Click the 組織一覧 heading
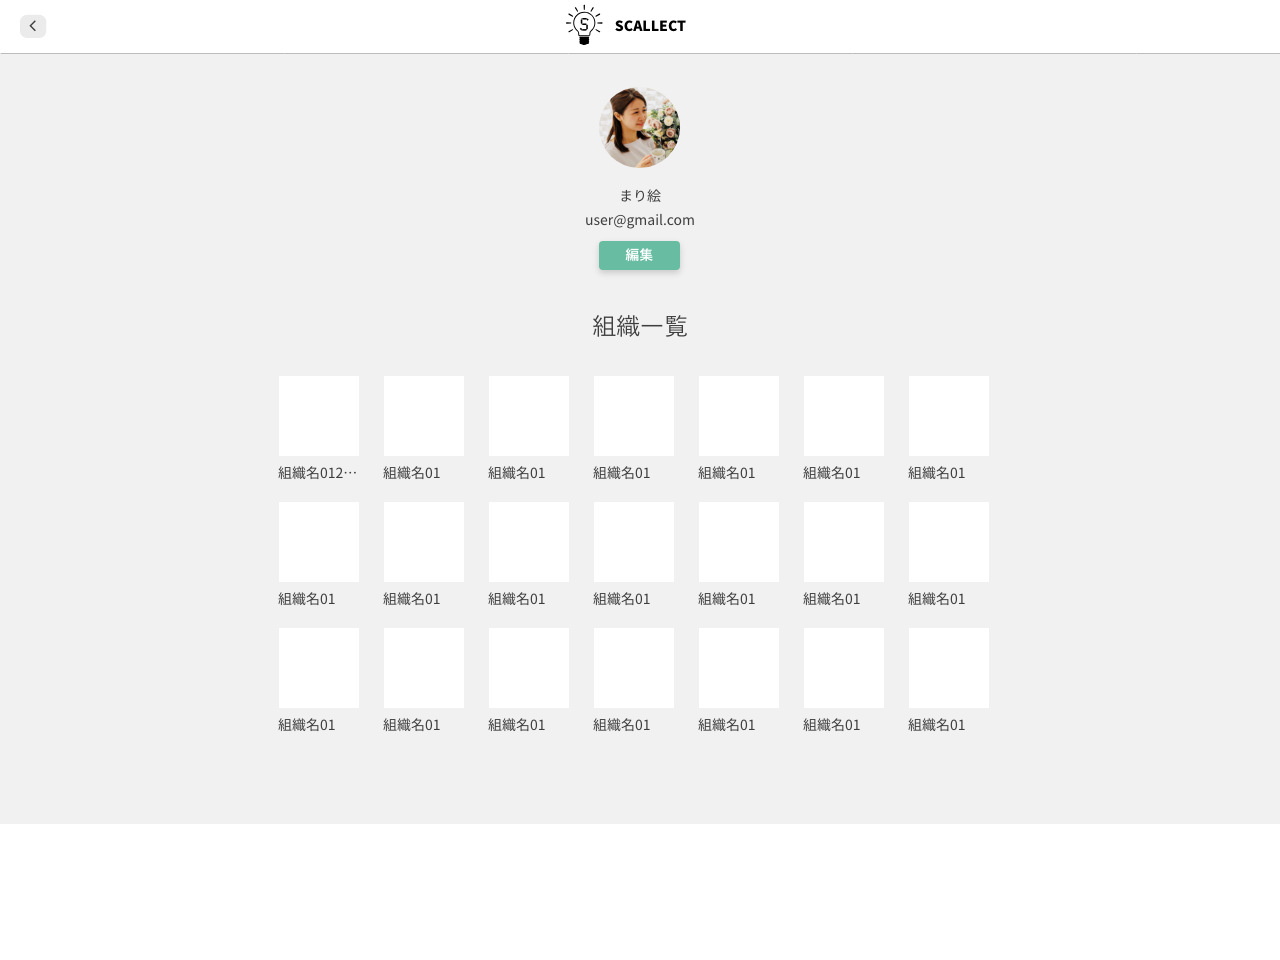 point(640,326)
